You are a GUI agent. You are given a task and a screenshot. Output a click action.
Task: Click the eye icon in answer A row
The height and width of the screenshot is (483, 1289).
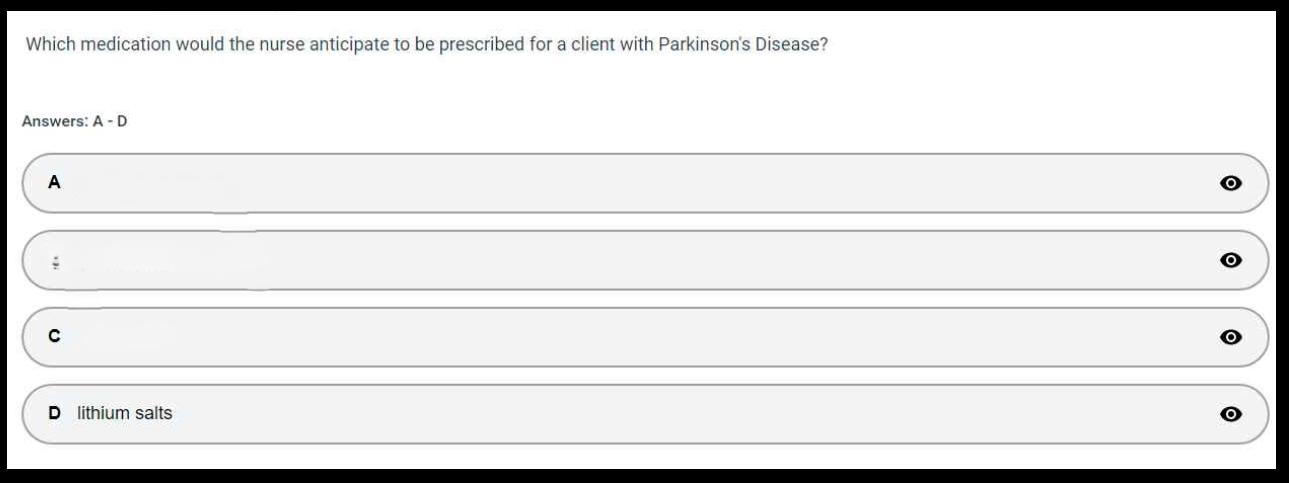[x=1231, y=183]
